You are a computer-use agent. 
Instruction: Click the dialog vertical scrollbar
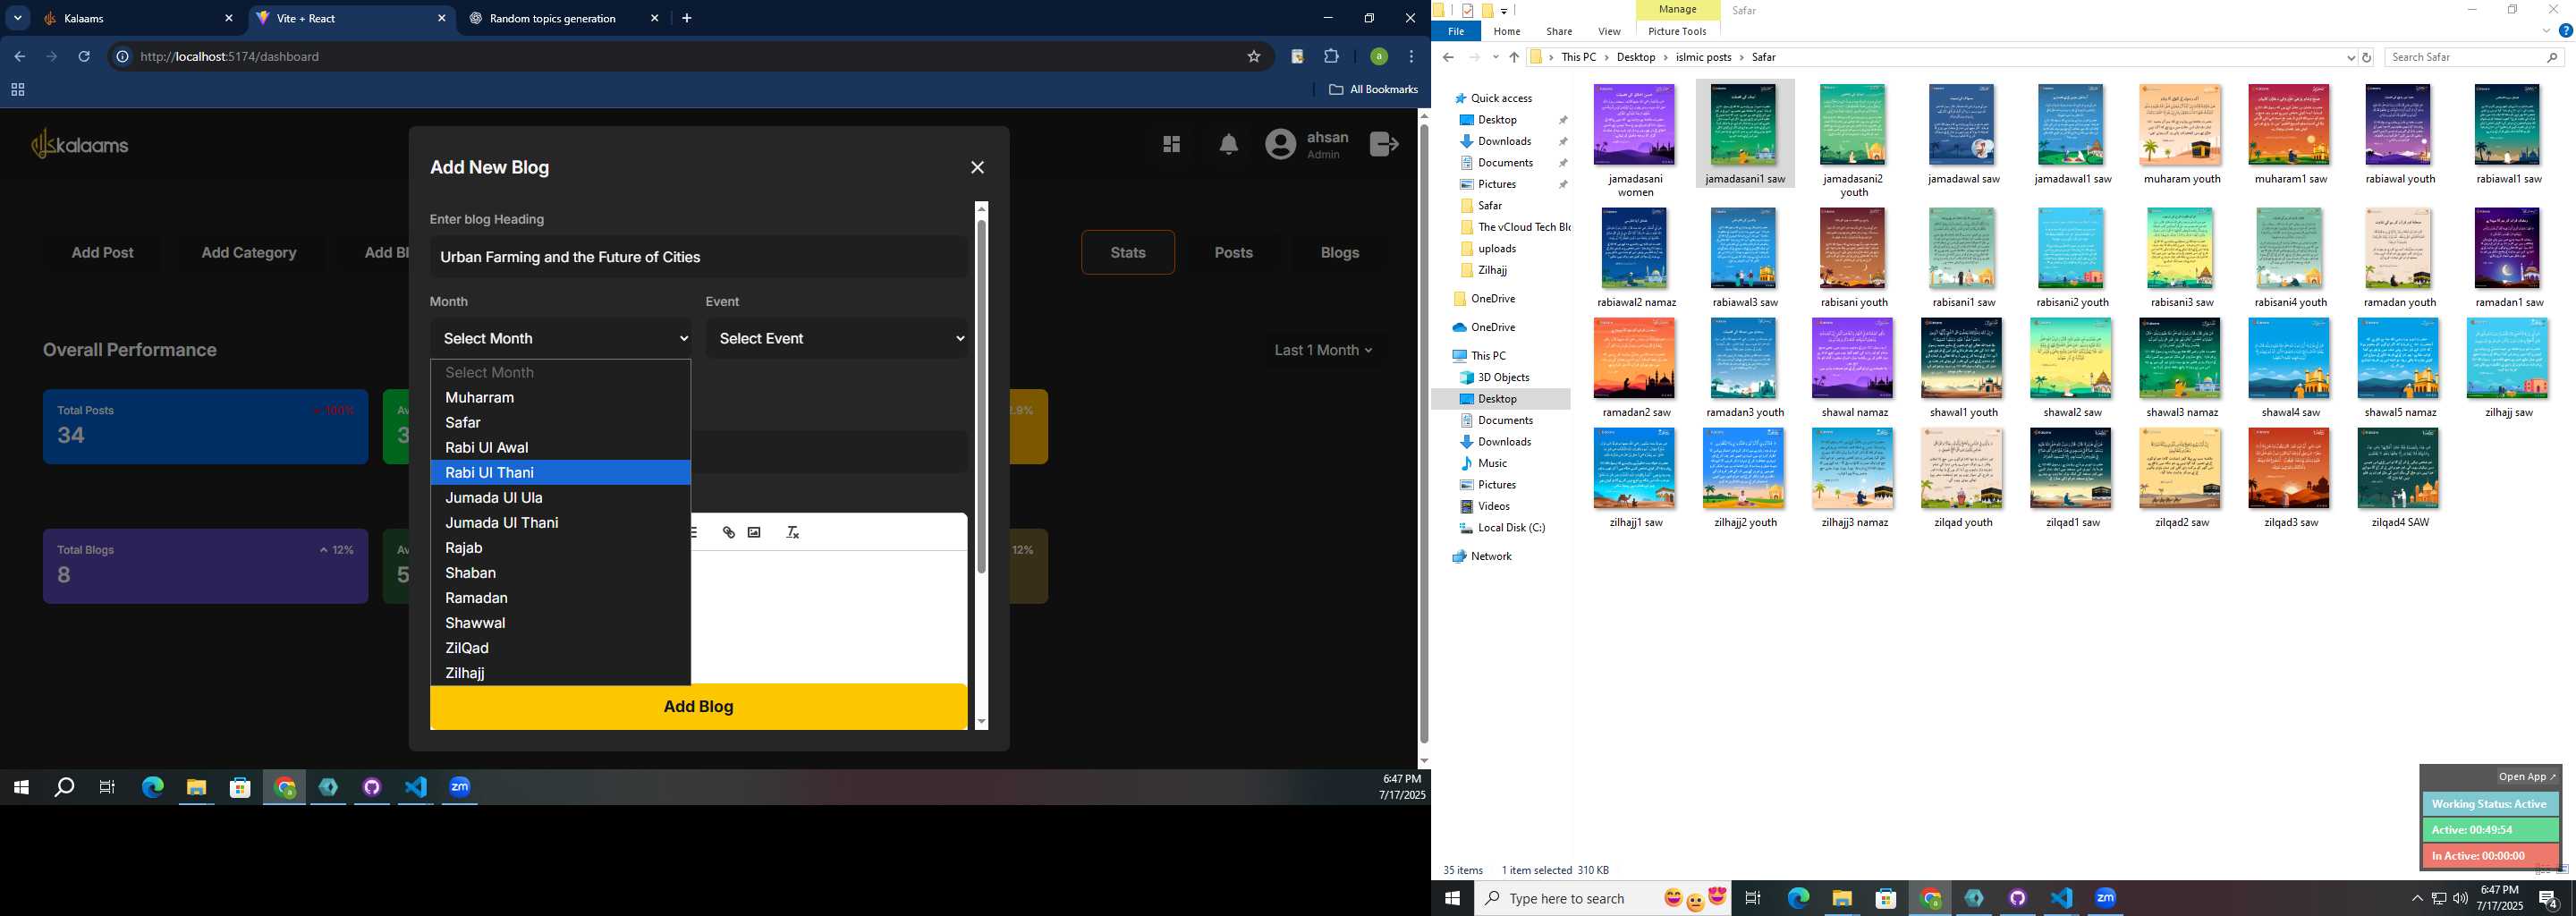click(981, 396)
